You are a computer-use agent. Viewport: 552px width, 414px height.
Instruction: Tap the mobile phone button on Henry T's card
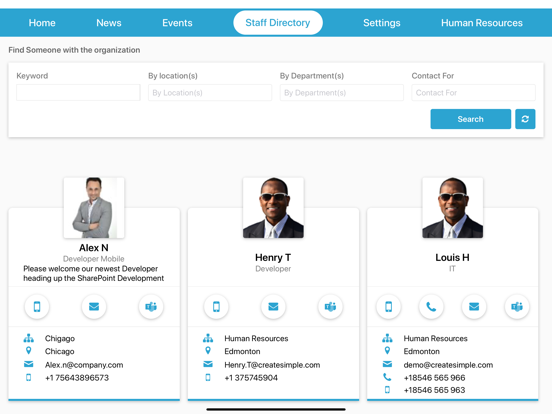pos(216,307)
